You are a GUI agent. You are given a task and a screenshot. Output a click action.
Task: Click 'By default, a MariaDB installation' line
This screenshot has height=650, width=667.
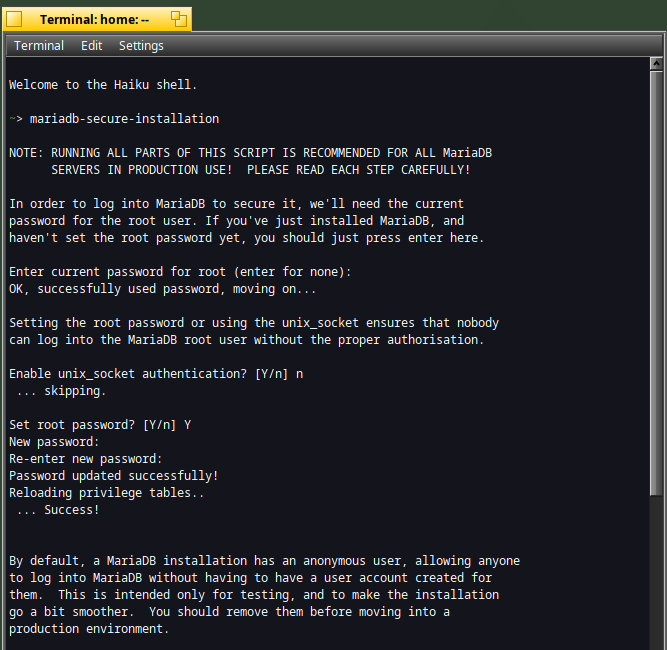(x=264, y=561)
